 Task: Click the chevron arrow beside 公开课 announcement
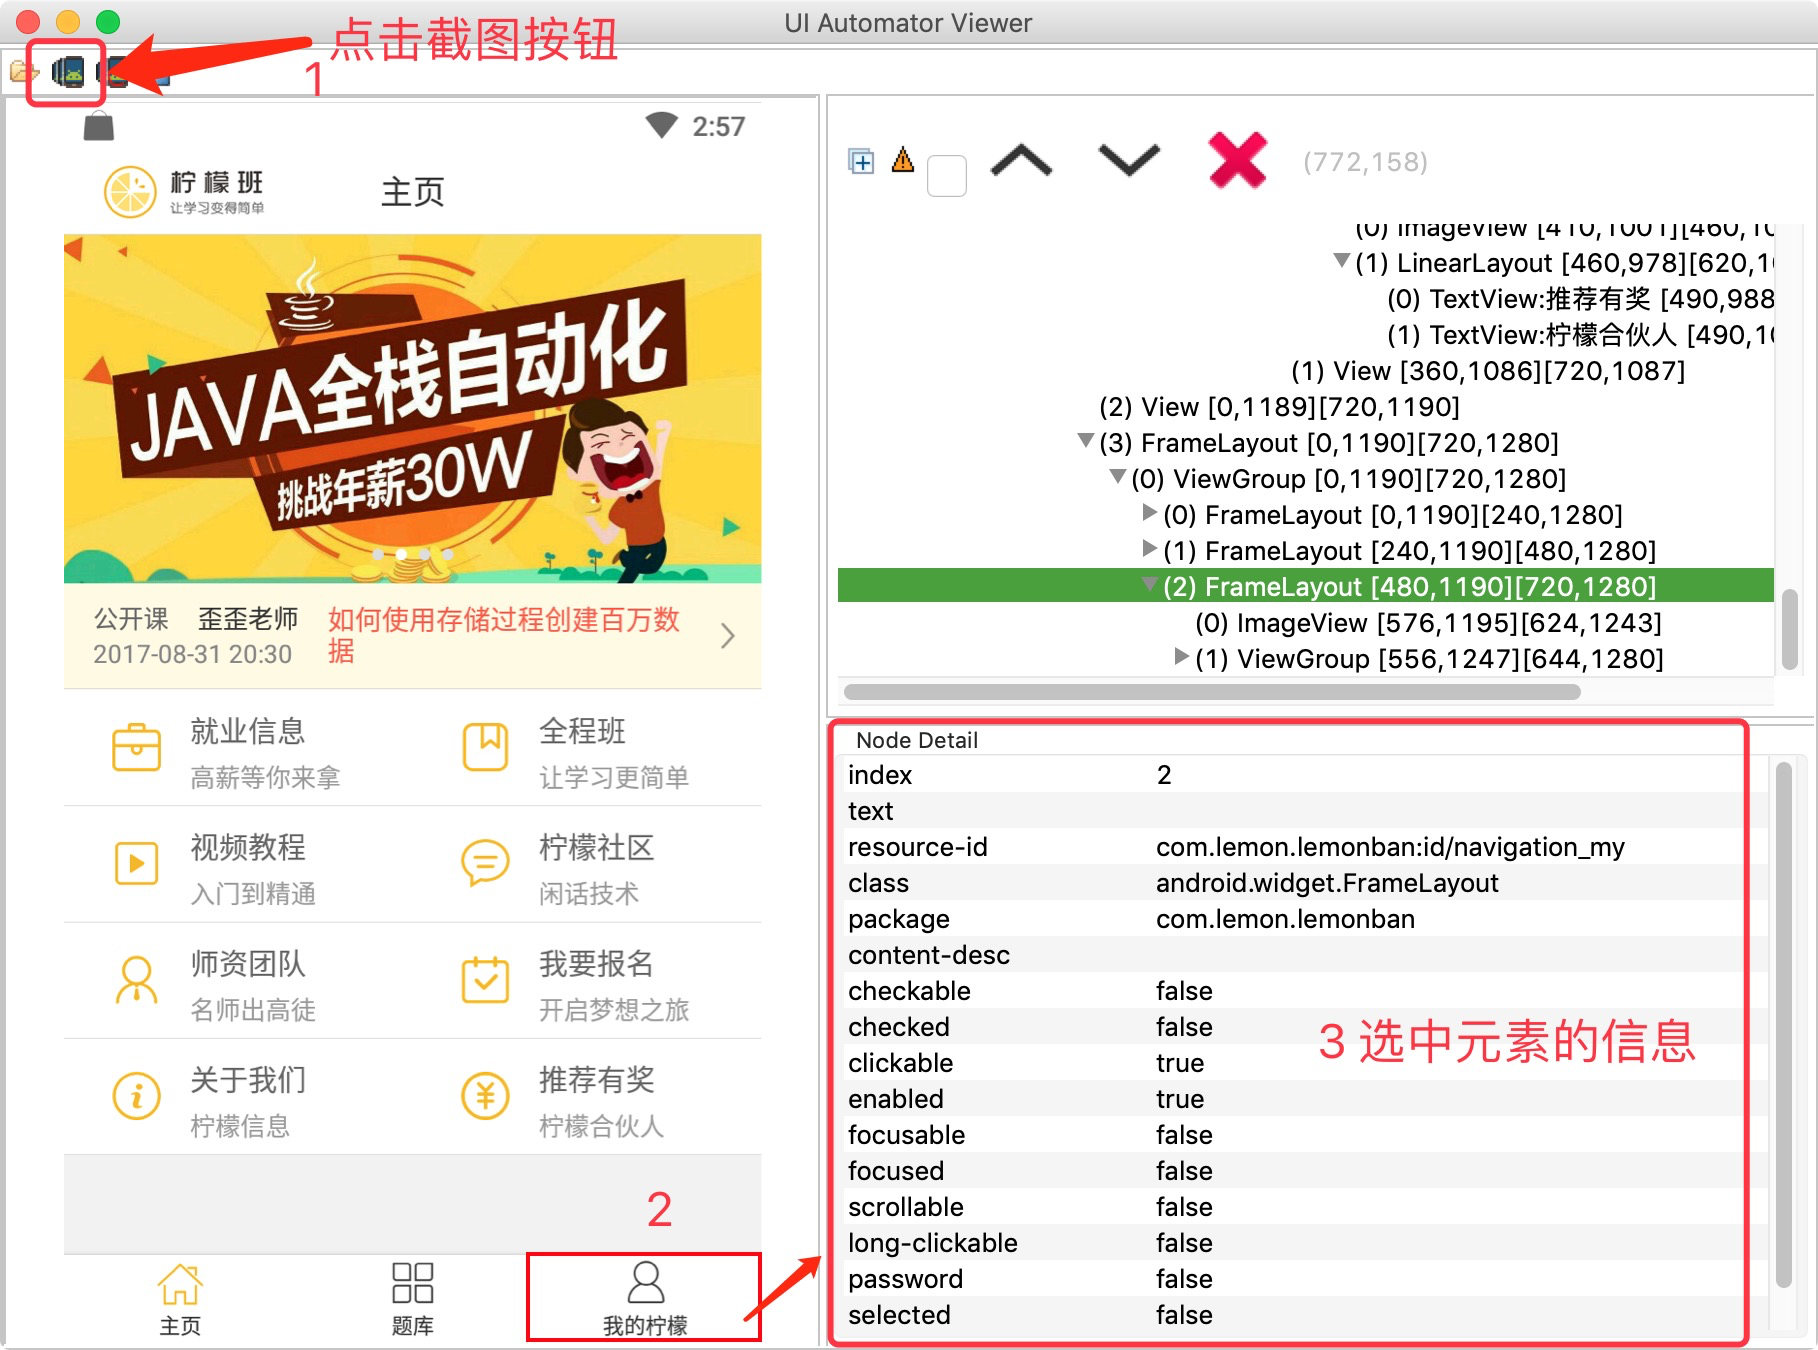(728, 636)
